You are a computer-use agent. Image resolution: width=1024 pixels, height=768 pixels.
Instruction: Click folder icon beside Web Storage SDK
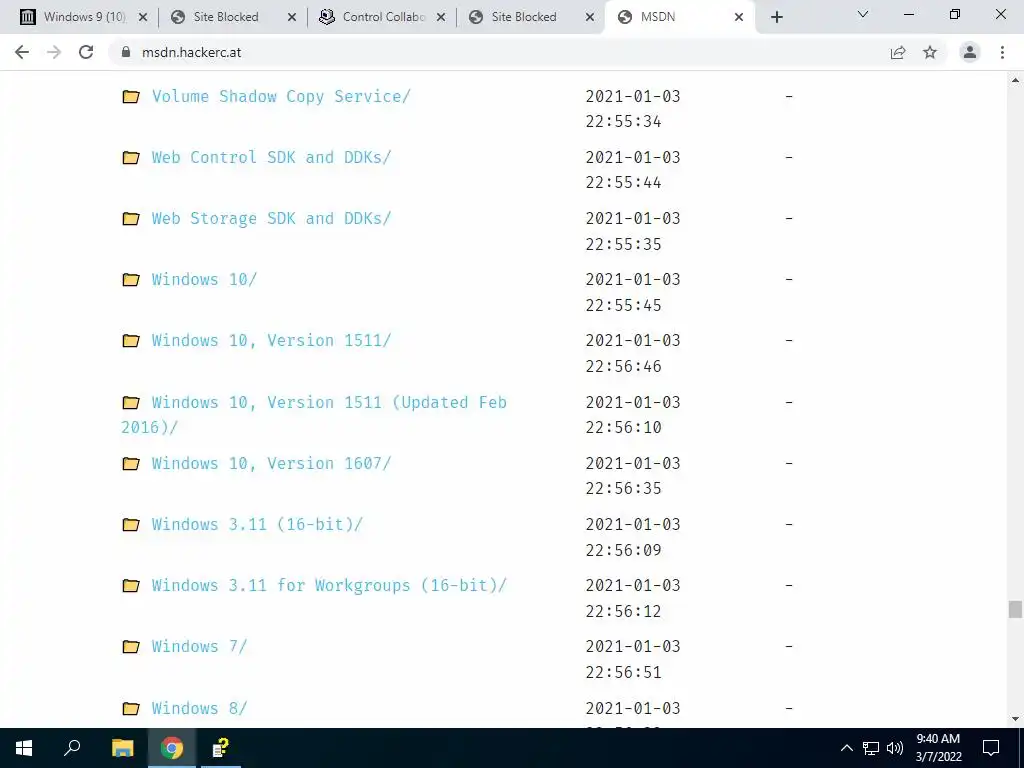(x=131, y=219)
